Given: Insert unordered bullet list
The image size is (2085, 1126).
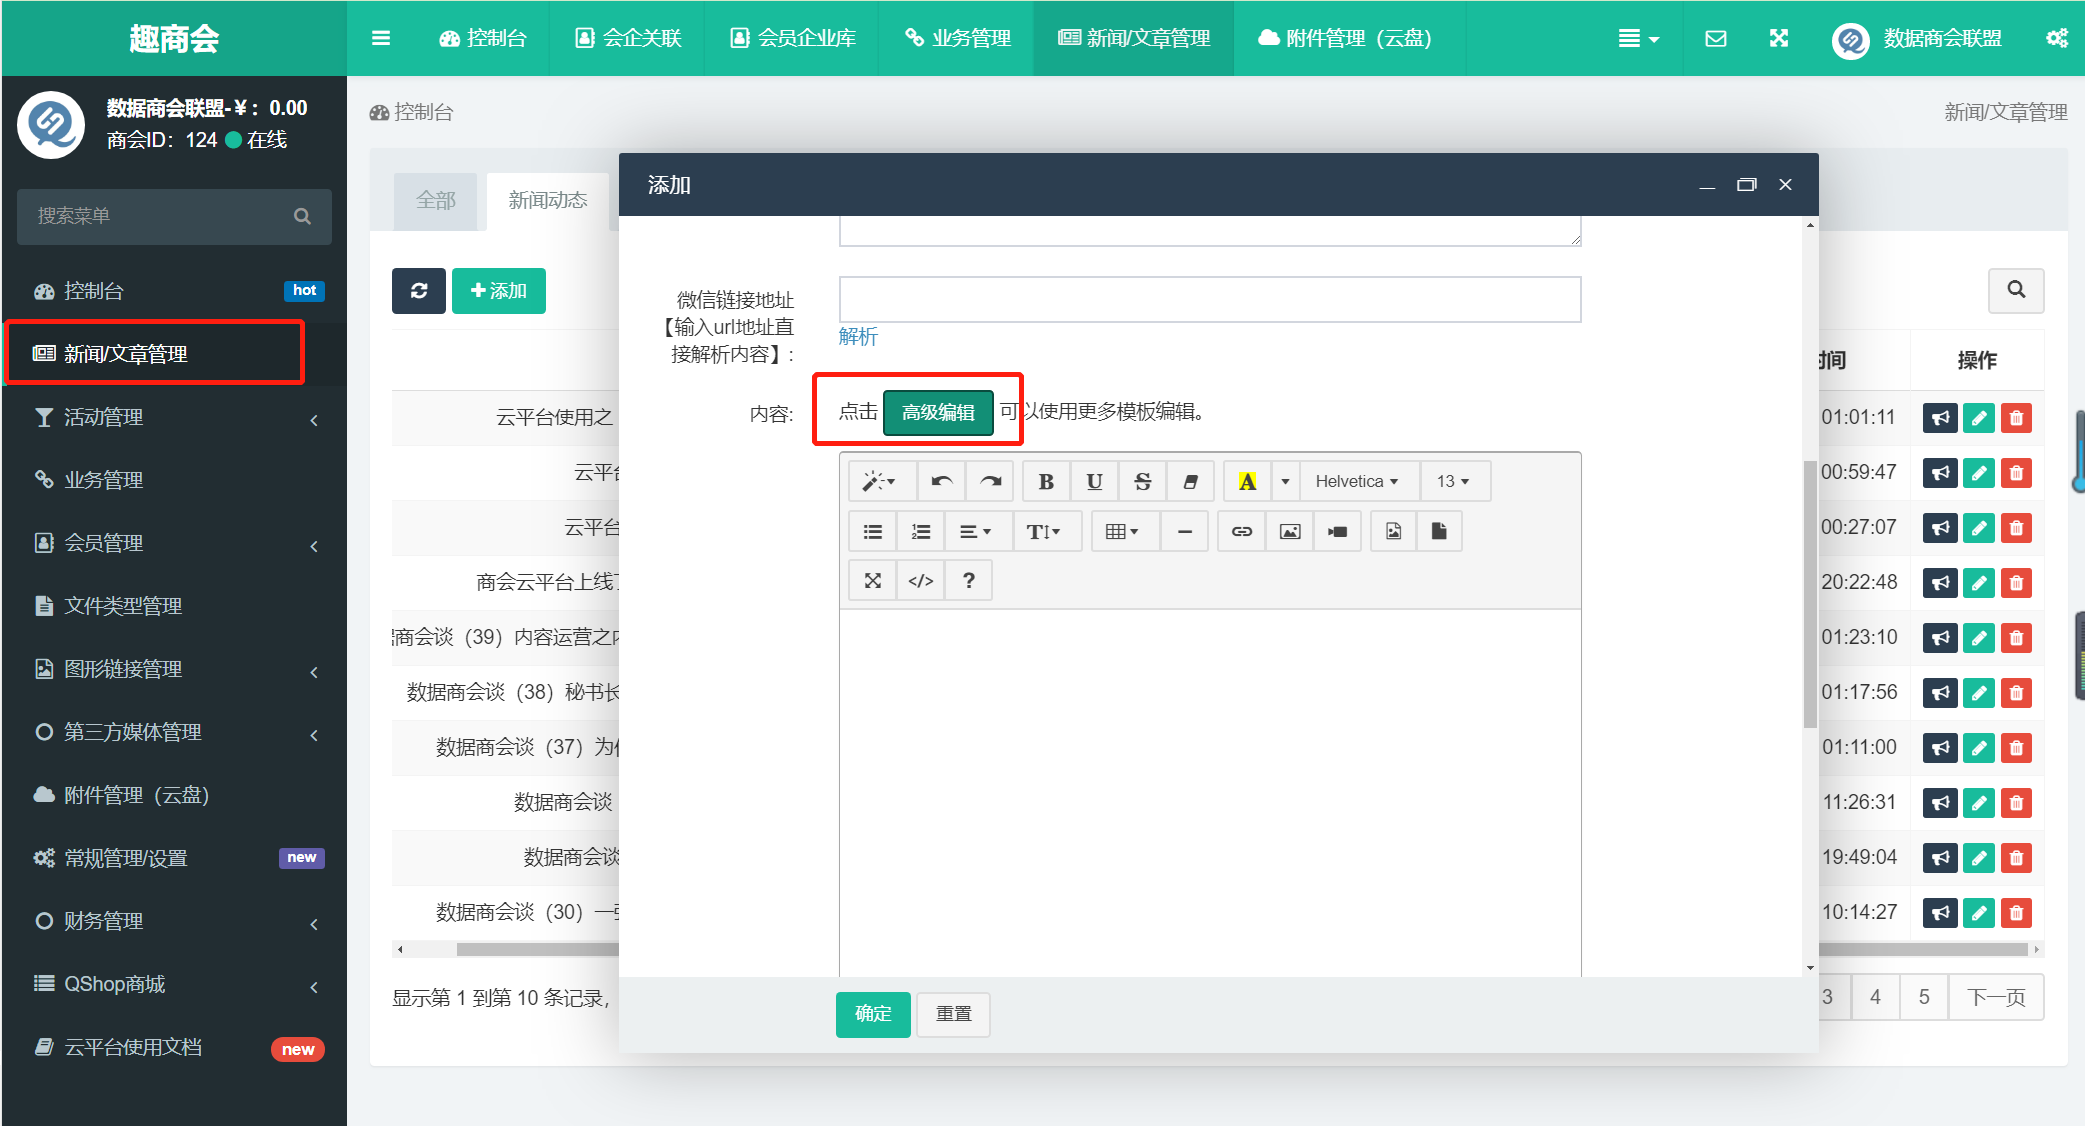Looking at the screenshot, I should (872, 532).
